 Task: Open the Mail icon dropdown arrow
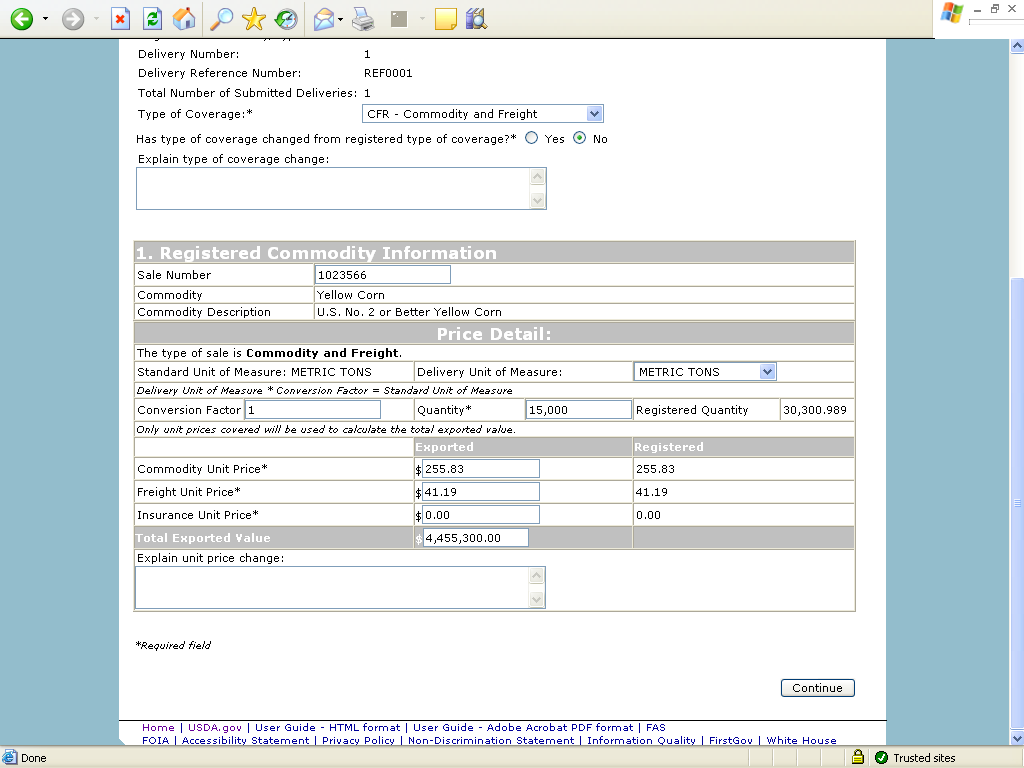(341, 19)
